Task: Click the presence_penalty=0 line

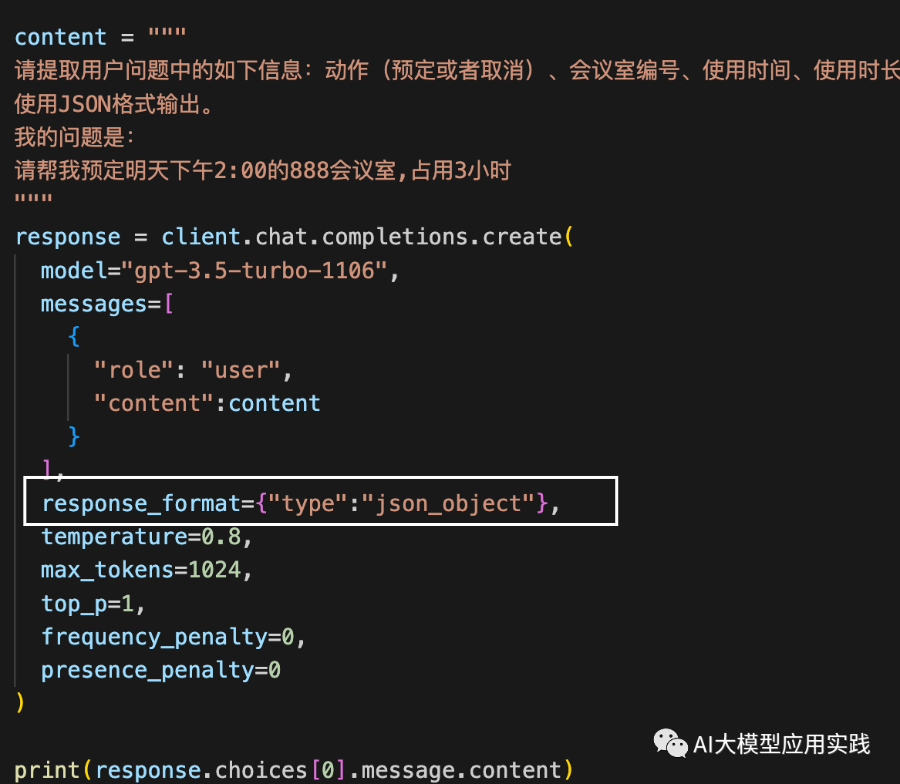Action: [161, 670]
